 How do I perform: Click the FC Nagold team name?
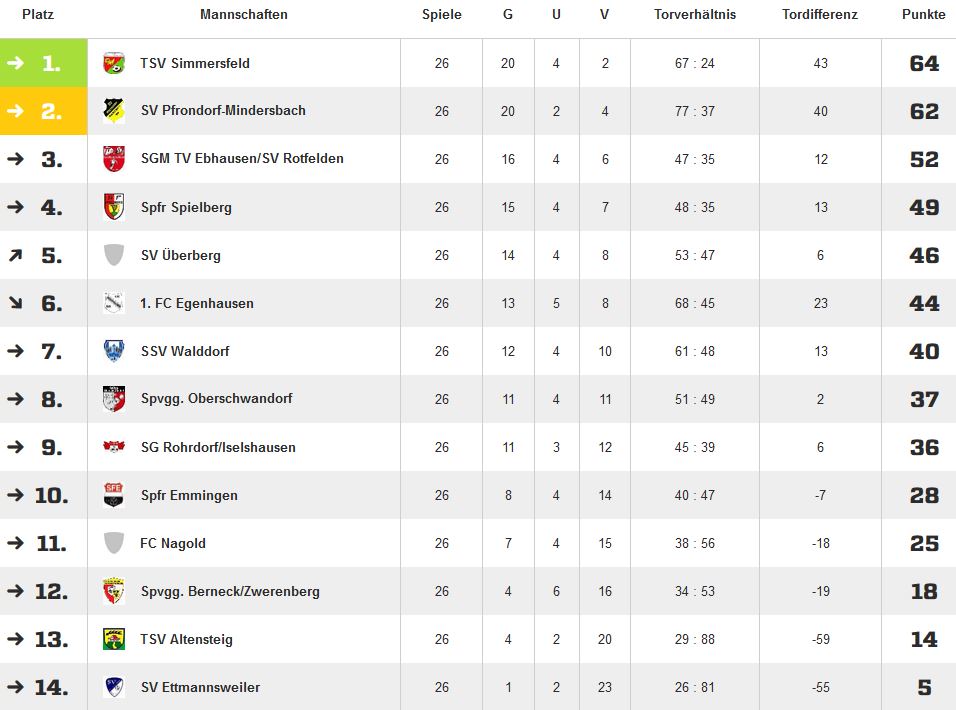[173, 543]
